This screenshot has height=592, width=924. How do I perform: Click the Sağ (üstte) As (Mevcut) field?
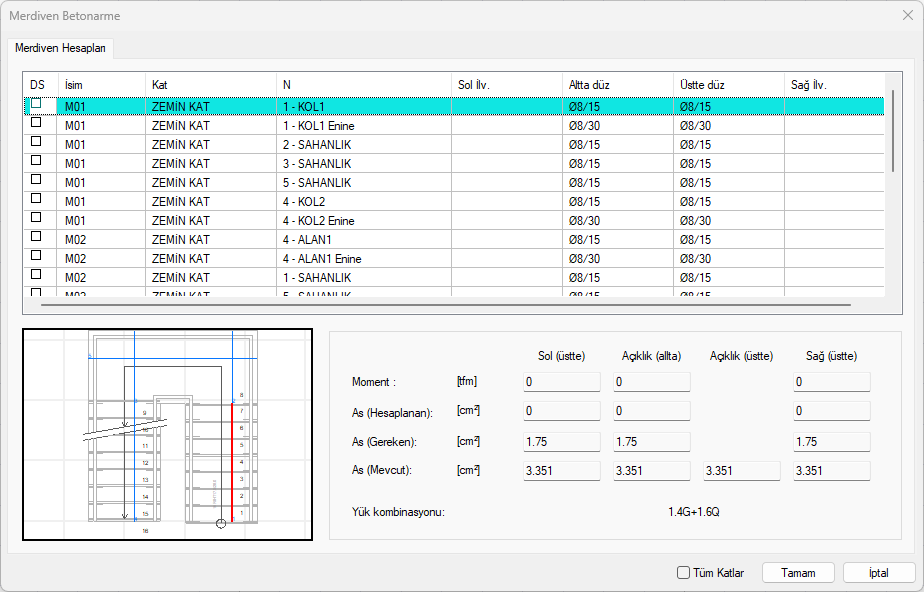[832, 471]
